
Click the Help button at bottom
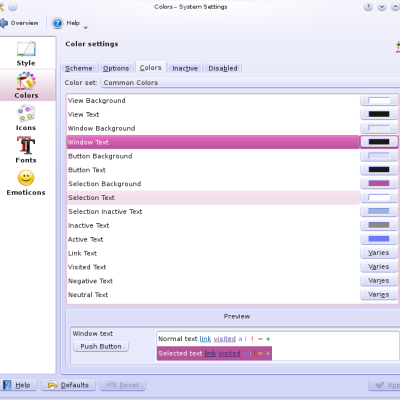coord(19,385)
